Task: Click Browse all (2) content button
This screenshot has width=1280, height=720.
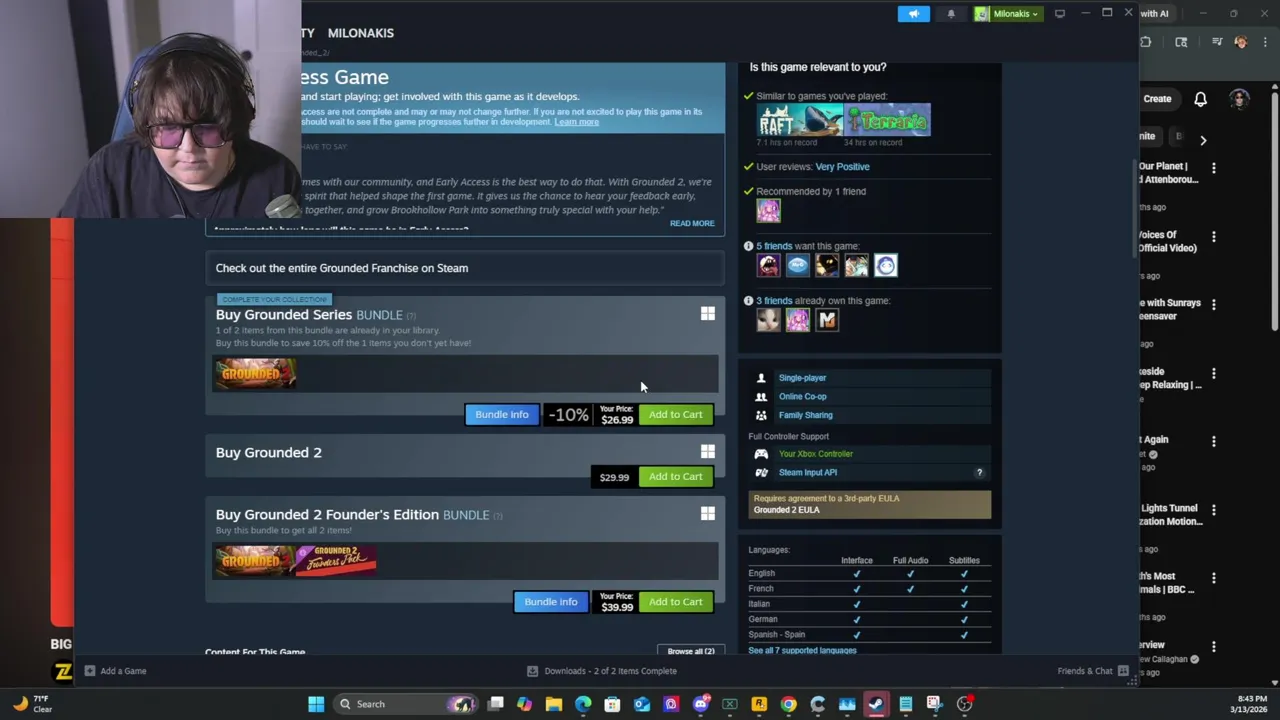Action: pos(691,651)
